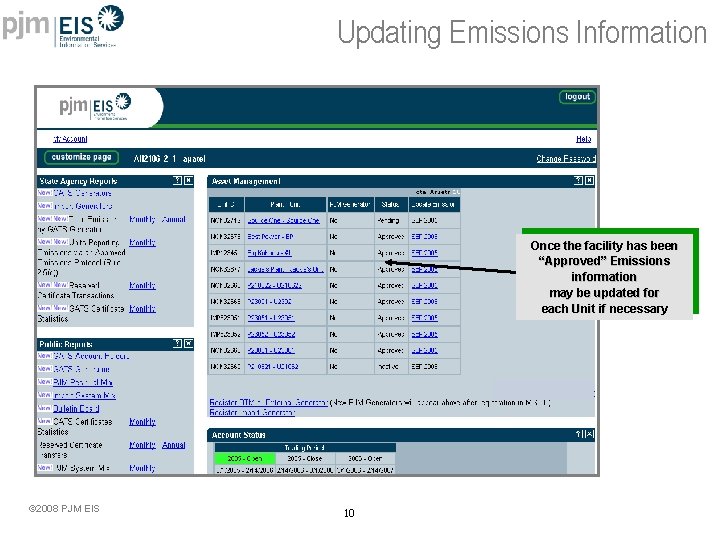Click the Register Import Generator link
Screen dimensions: 720x540
(x=252, y=412)
